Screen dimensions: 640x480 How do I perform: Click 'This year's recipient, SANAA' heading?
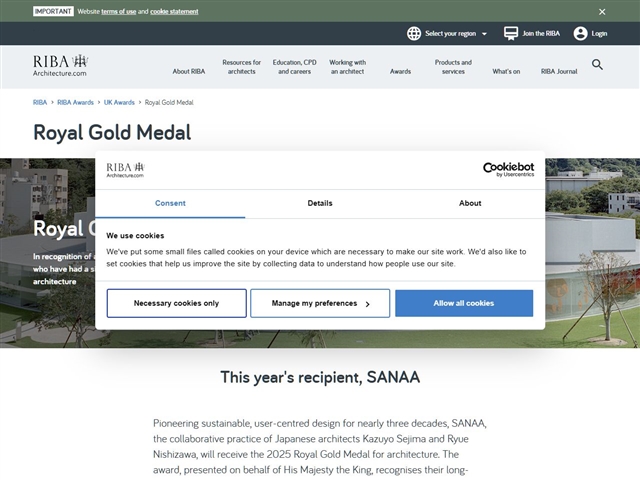click(x=320, y=377)
